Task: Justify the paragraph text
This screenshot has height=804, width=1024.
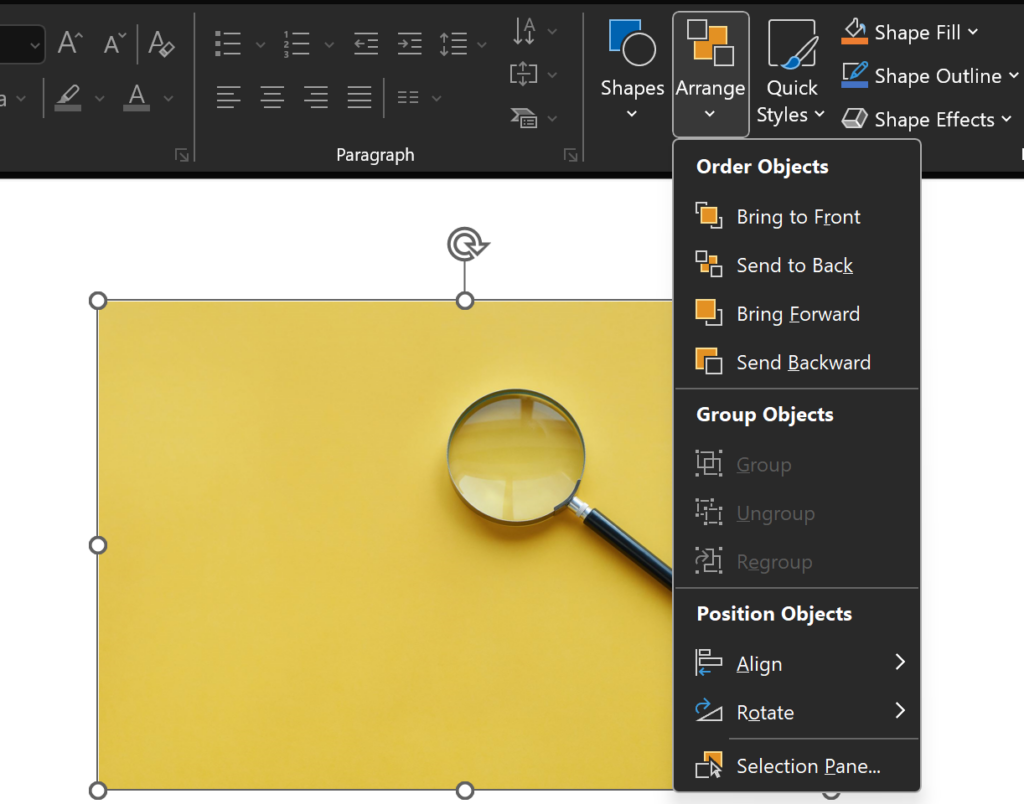Action: tap(359, 98)
